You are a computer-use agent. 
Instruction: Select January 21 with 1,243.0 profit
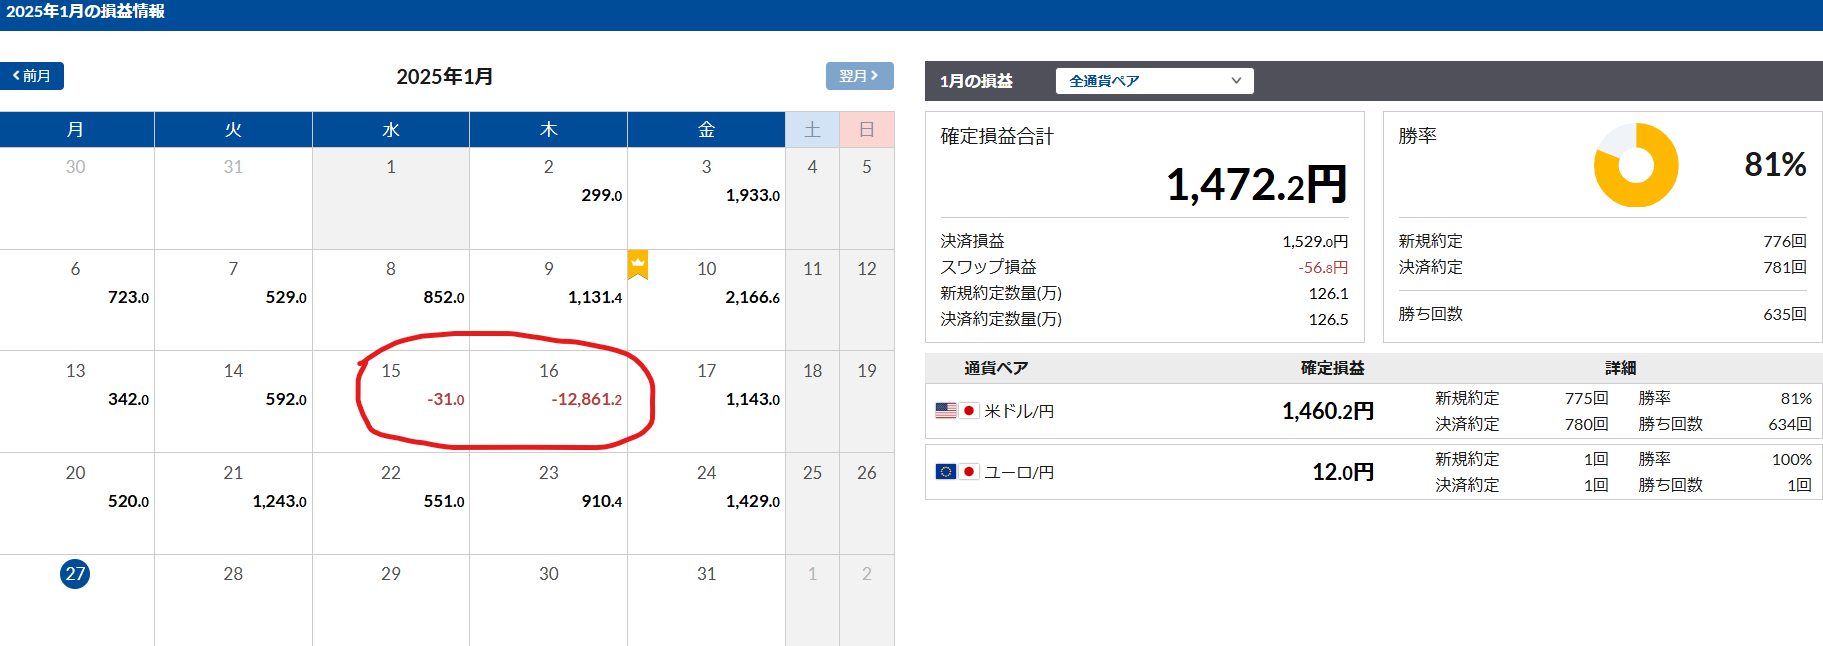point(233,502)
